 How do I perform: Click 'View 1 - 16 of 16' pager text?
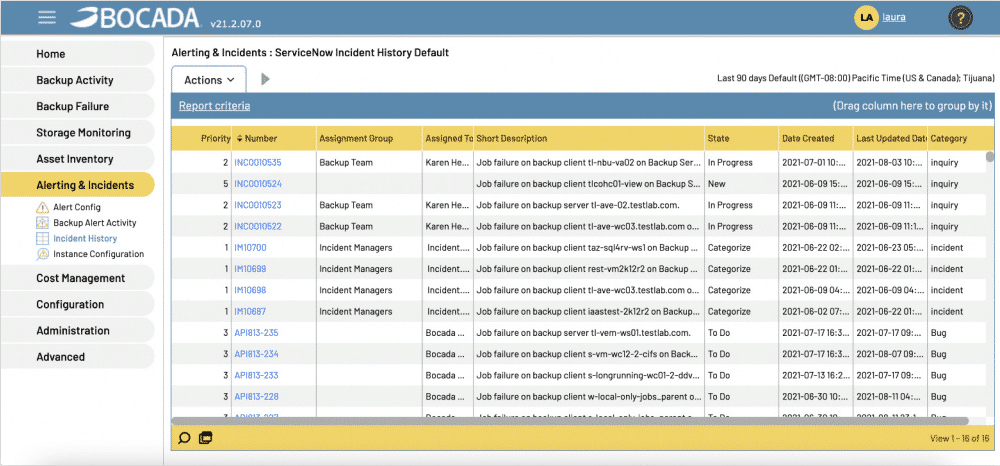pos(960,439)
